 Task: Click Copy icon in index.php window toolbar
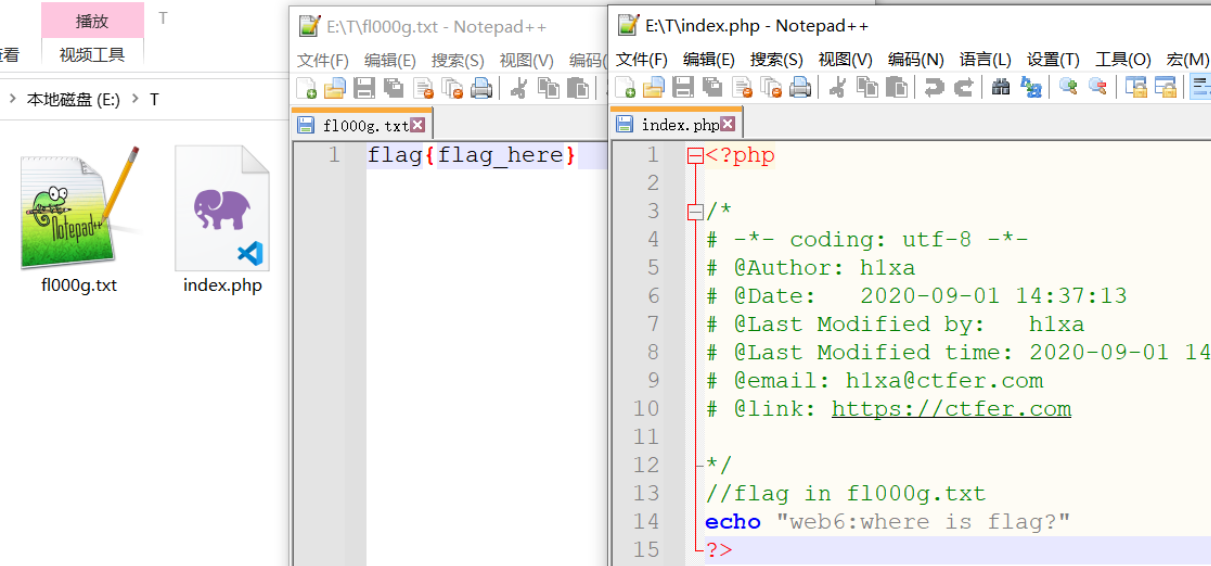(x=867, y=88)
